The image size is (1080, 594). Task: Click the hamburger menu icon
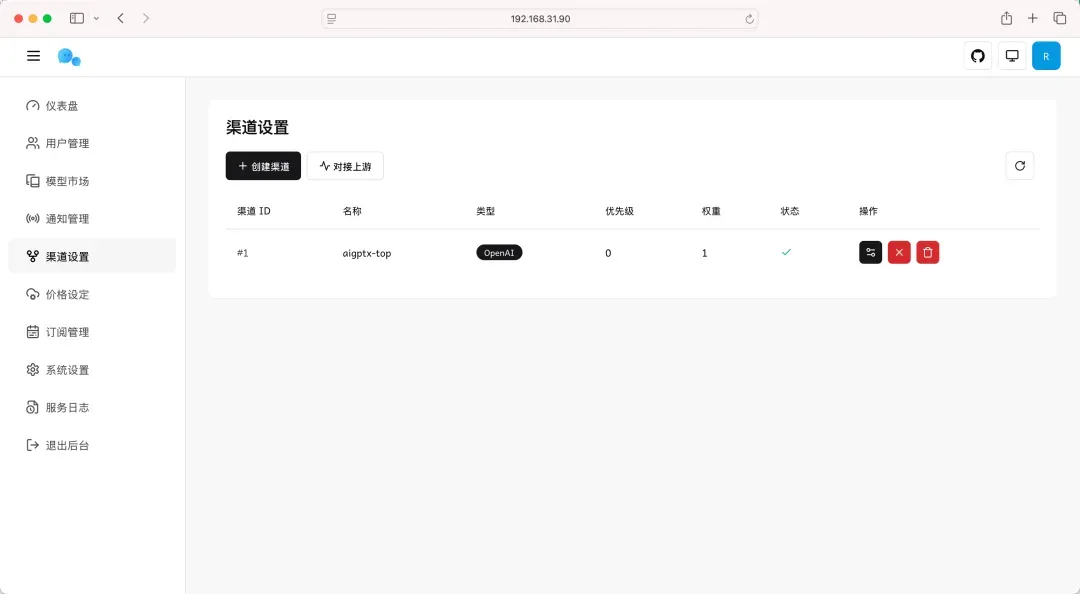pos(34,56)
